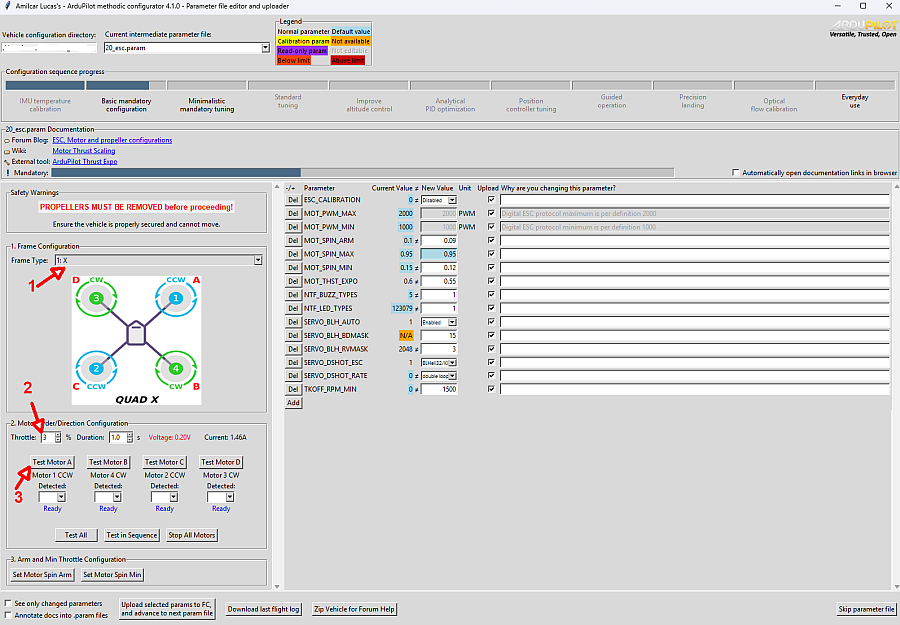Click Test All motors button

76,535
